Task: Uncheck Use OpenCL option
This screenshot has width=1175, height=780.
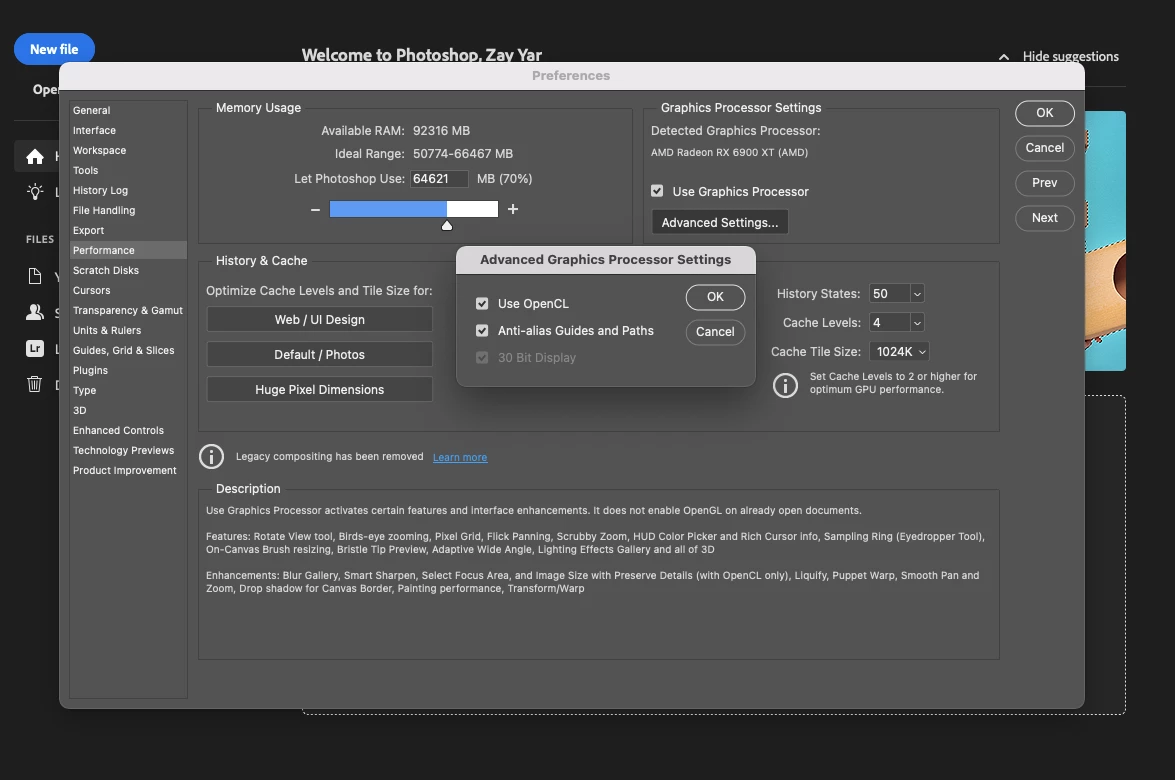Action: 482,303
